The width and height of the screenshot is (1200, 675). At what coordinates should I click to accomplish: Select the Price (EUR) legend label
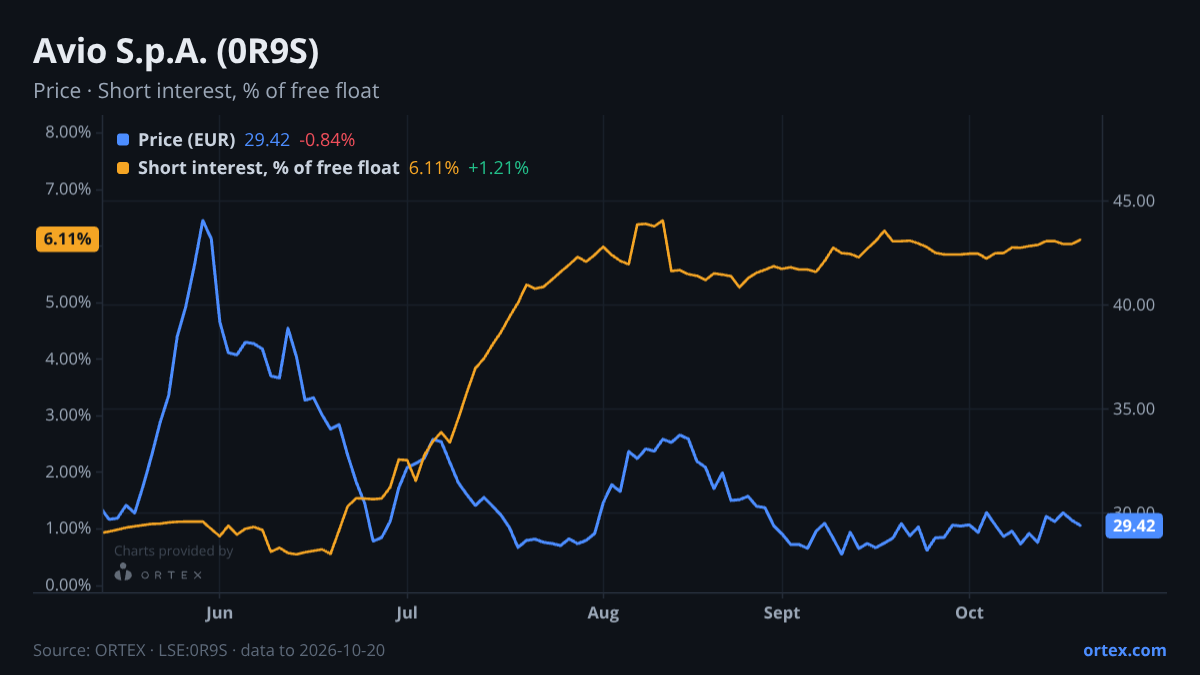(186, 140)
